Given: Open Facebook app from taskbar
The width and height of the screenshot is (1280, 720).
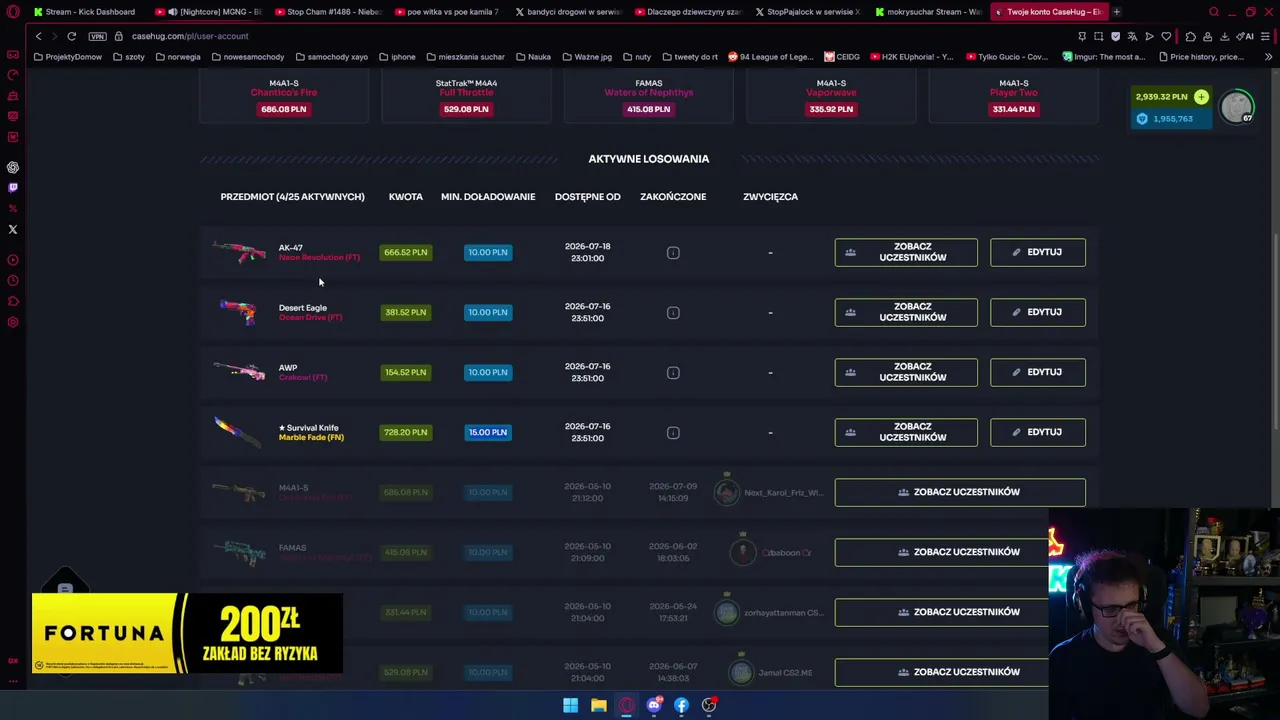Looking at the screenshot, I should pos(681,705).
